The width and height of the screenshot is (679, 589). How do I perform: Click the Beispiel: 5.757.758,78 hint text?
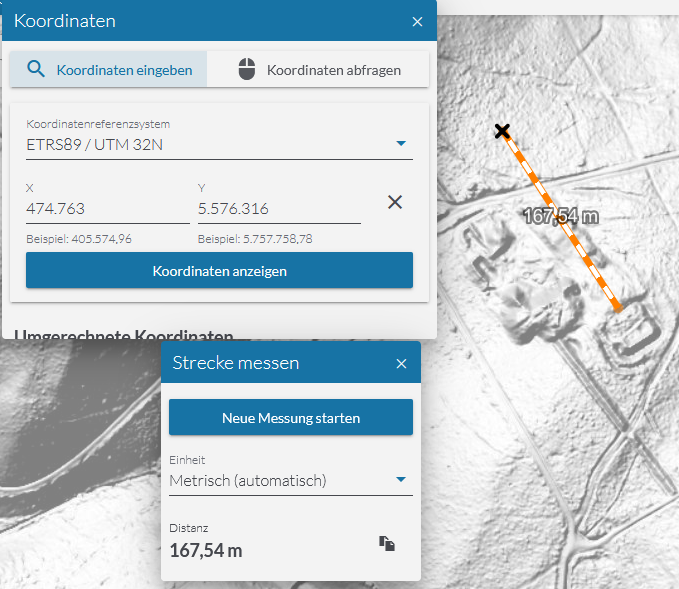(255, 239)
